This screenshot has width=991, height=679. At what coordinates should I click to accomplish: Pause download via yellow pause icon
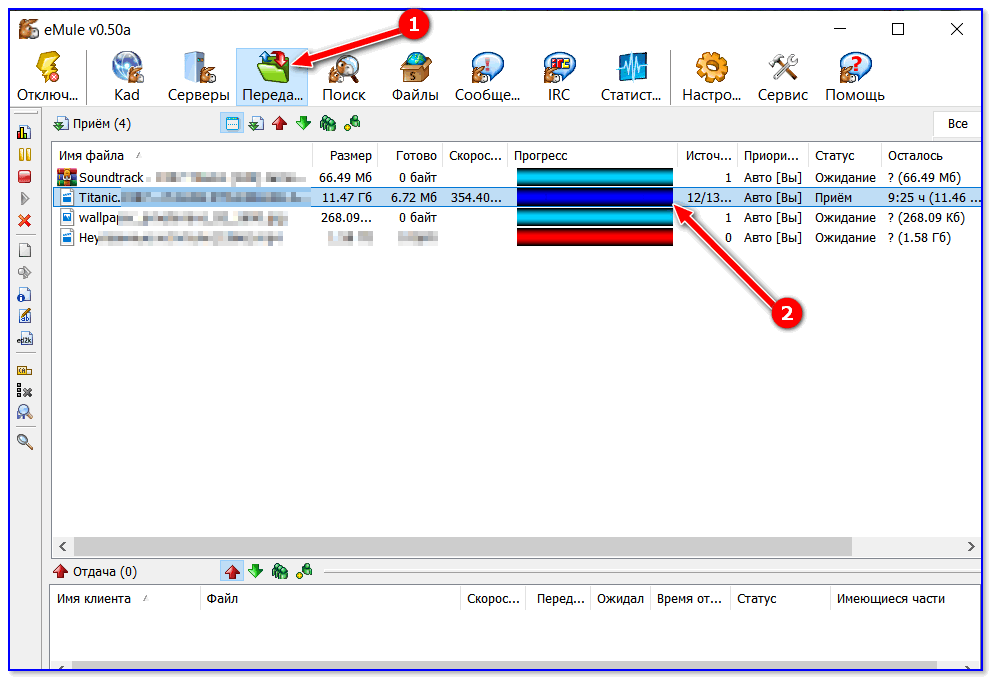[25, 154]
